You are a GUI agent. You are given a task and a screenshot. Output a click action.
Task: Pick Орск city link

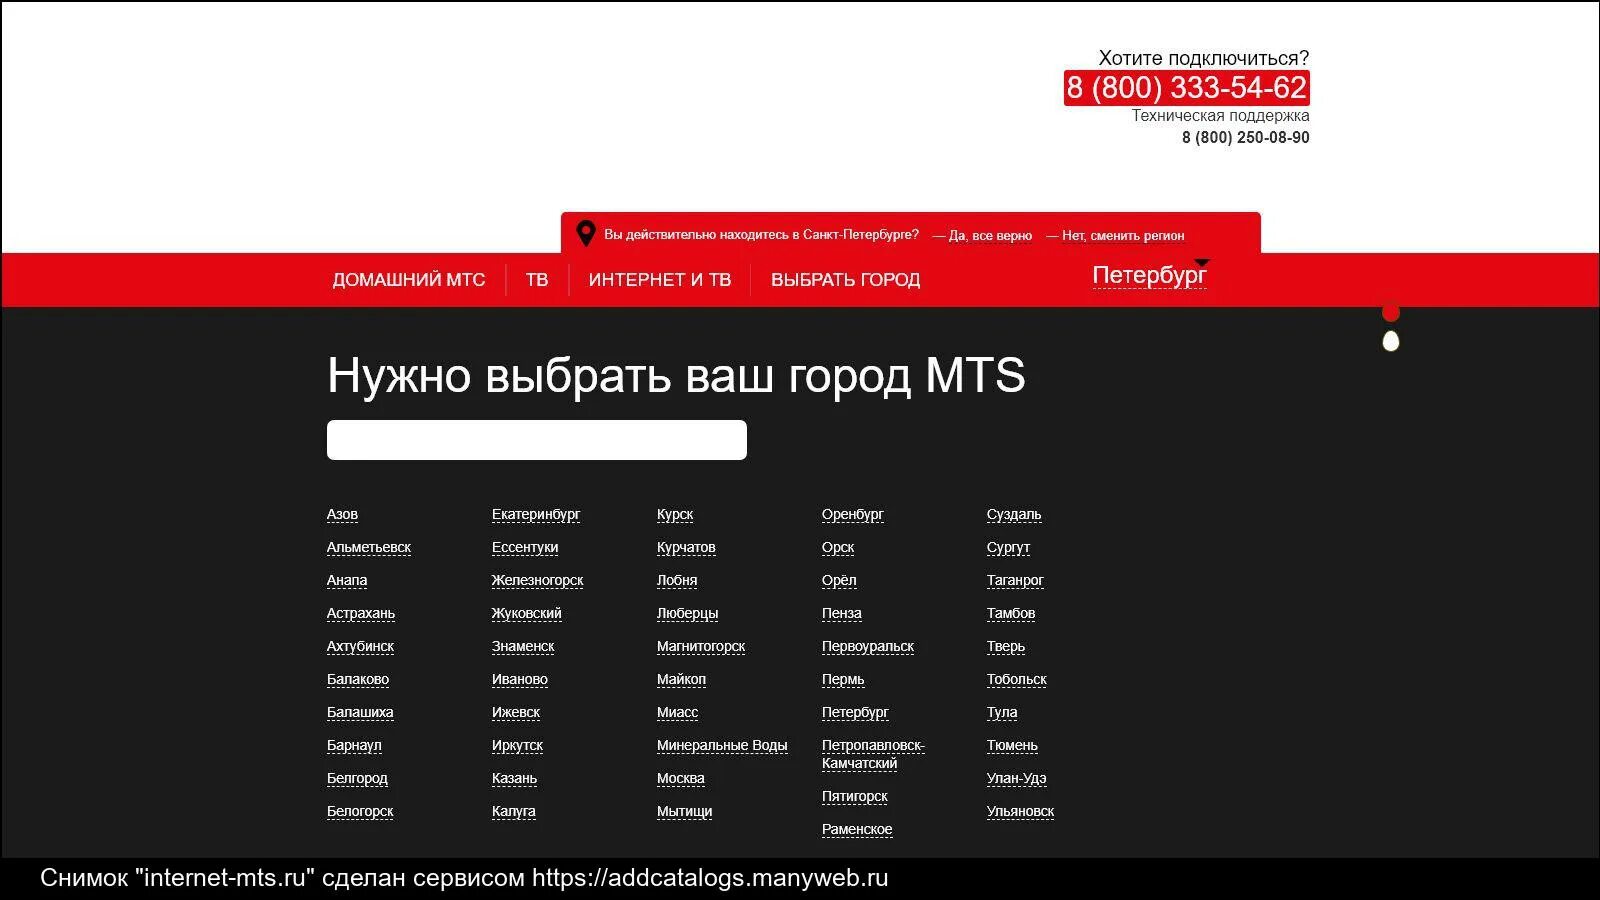838,547
